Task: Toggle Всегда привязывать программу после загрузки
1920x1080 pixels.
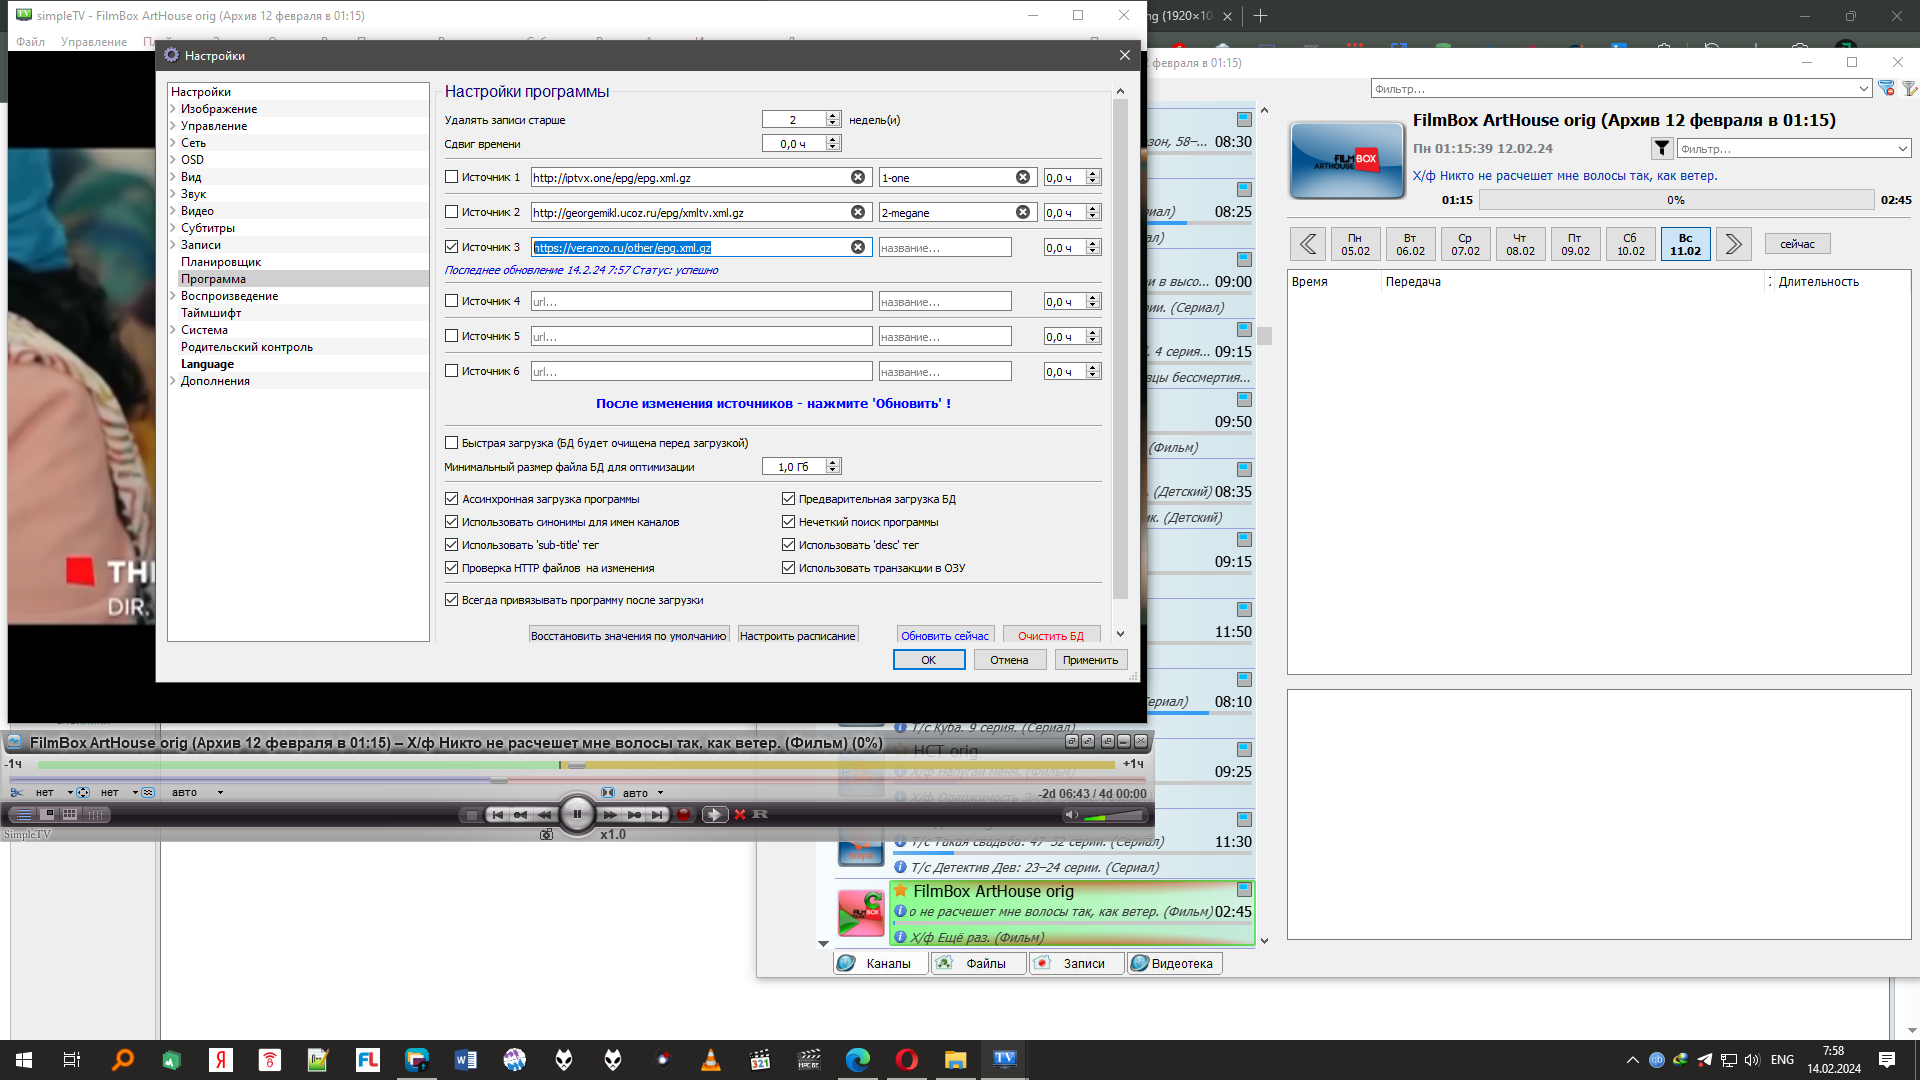Action: point(451,600)
